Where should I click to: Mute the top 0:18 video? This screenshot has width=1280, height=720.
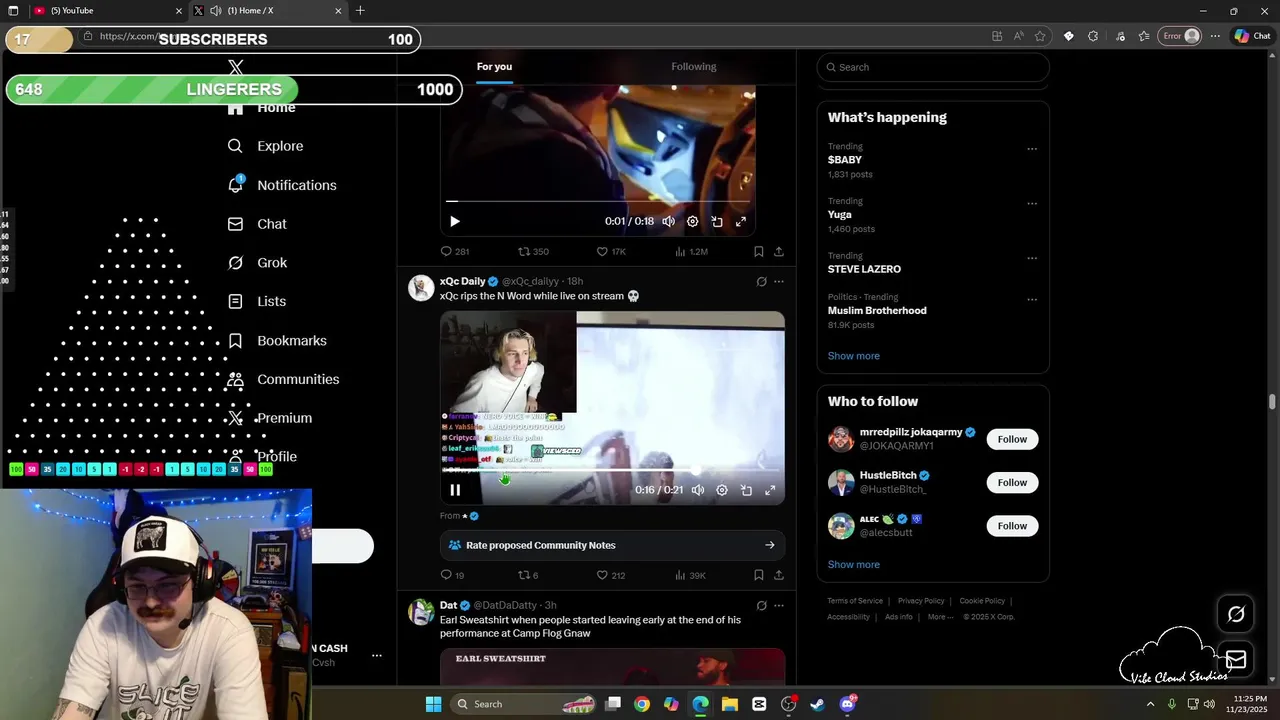coord(669,221)
